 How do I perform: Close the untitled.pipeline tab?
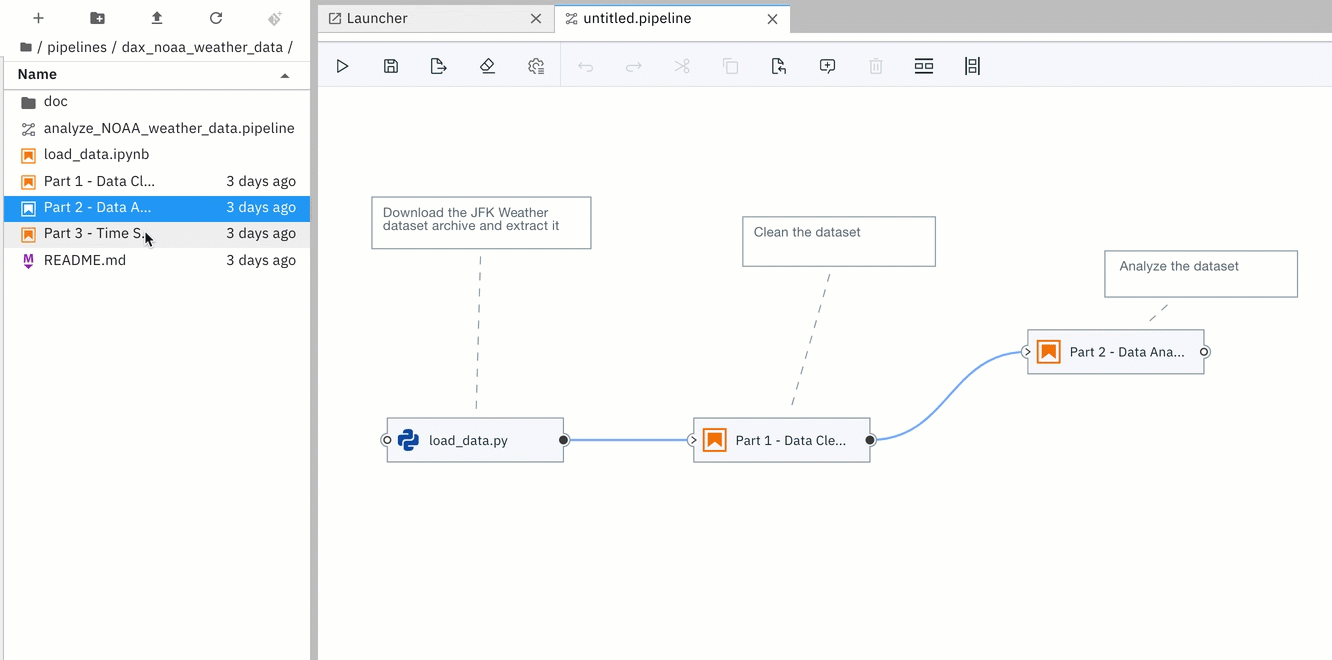point(772,18)
